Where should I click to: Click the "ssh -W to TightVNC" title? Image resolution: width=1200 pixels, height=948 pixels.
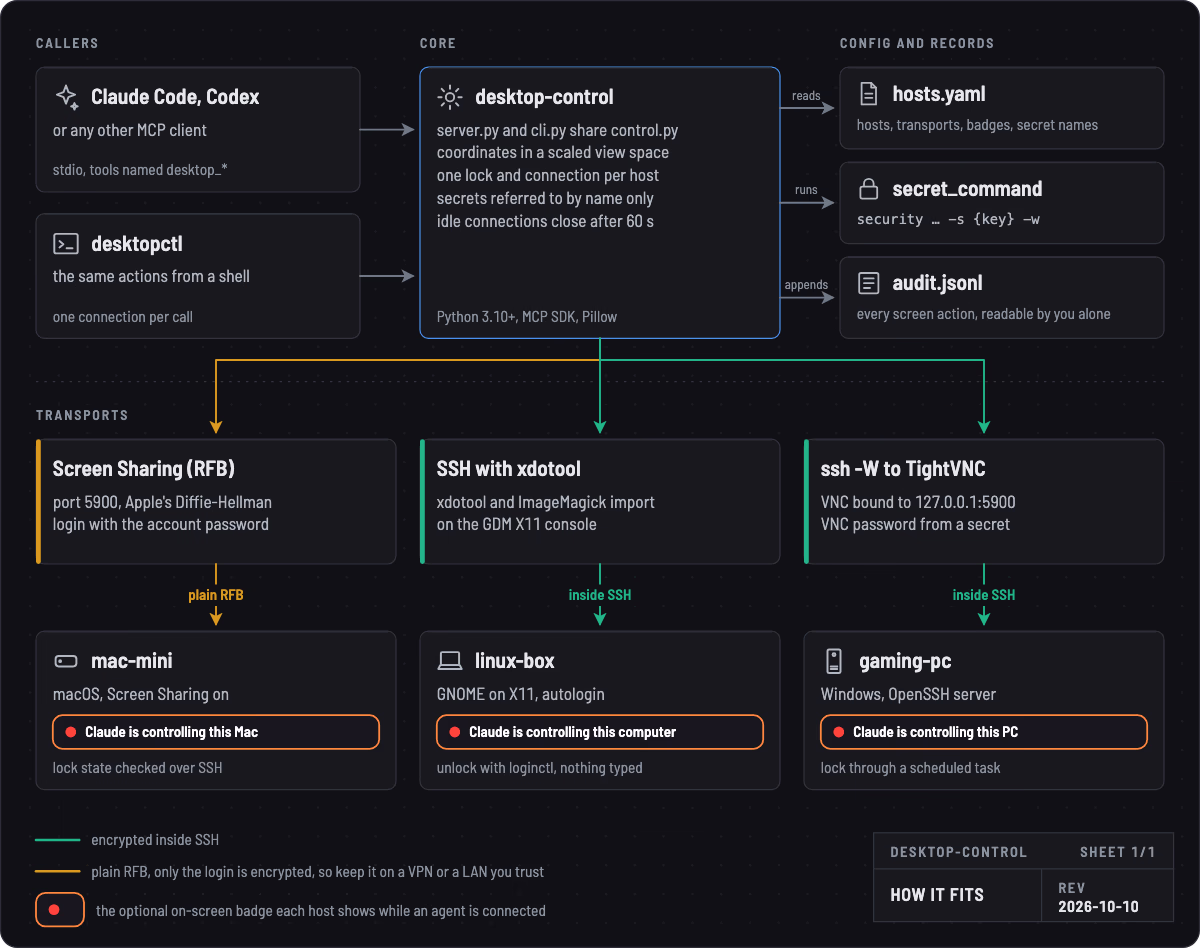click(904, 469)
